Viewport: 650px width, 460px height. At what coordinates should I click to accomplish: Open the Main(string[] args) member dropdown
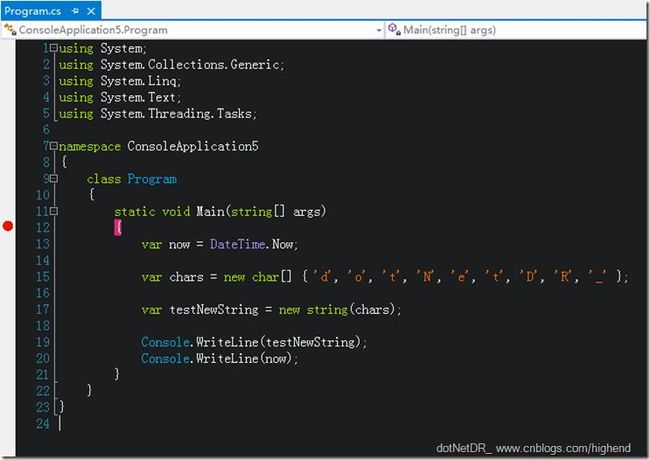517,30
